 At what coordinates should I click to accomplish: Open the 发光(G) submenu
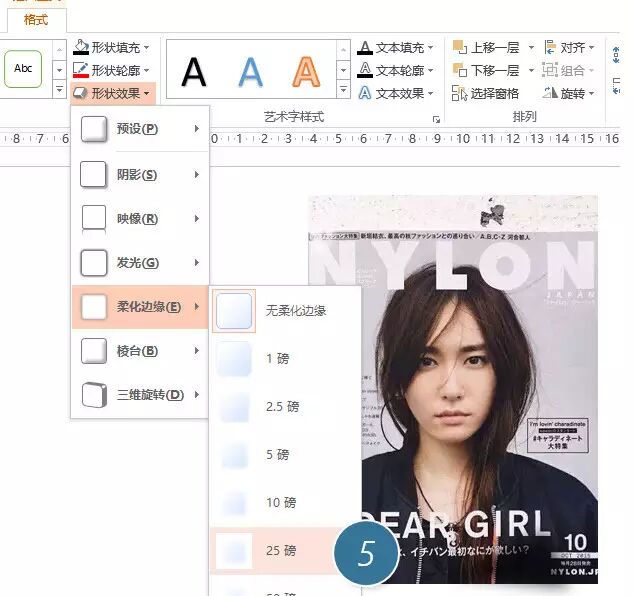pos(140,263)
